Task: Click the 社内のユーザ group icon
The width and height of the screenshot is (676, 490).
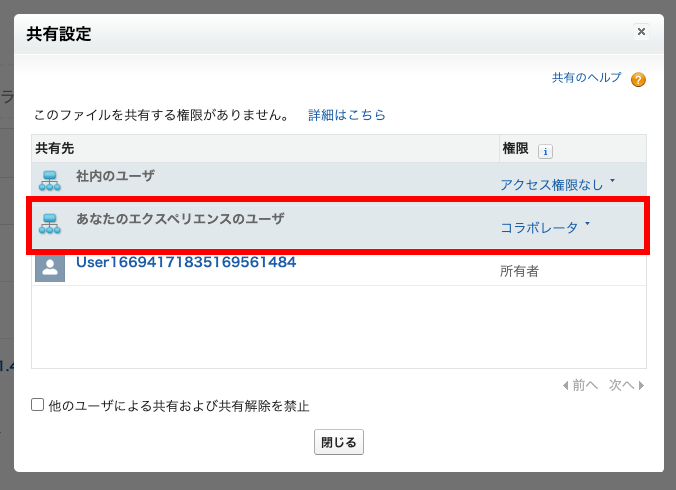Action: point(50,181)
